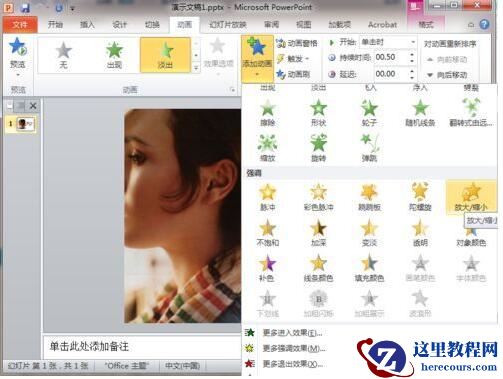Apply the 彩色脉冲 (Color Pulse) emphasis effect
Screen dimensions: 503x379
pos(318,197)
